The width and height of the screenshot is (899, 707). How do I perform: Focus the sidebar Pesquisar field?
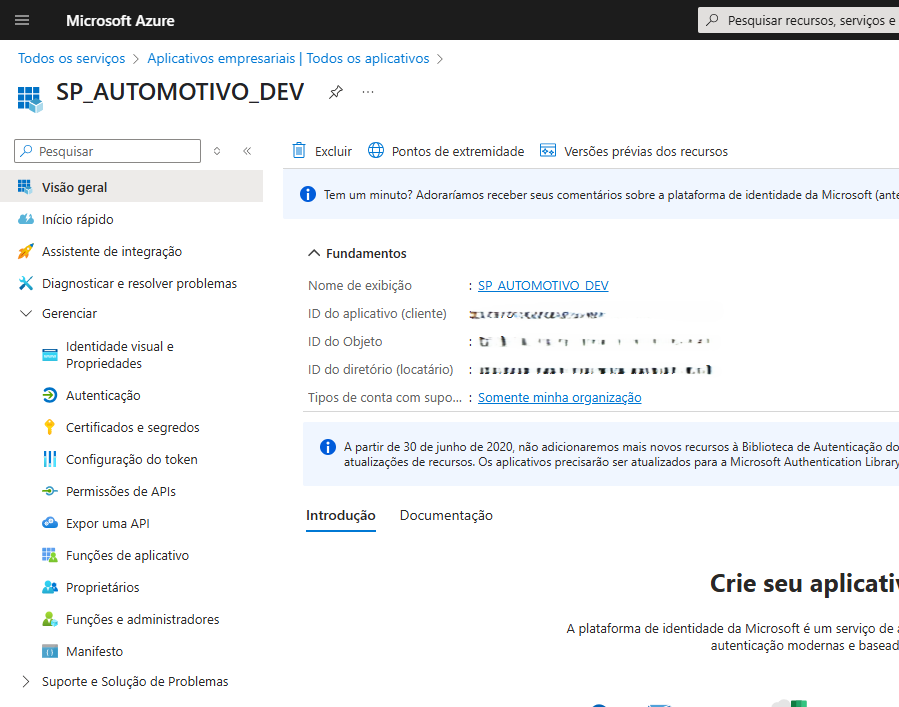(x=108, y=151)
